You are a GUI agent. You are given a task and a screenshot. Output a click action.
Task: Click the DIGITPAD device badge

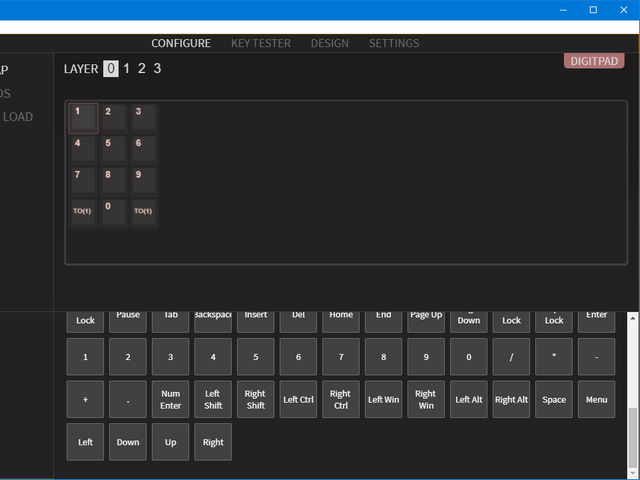click(594, 61)
